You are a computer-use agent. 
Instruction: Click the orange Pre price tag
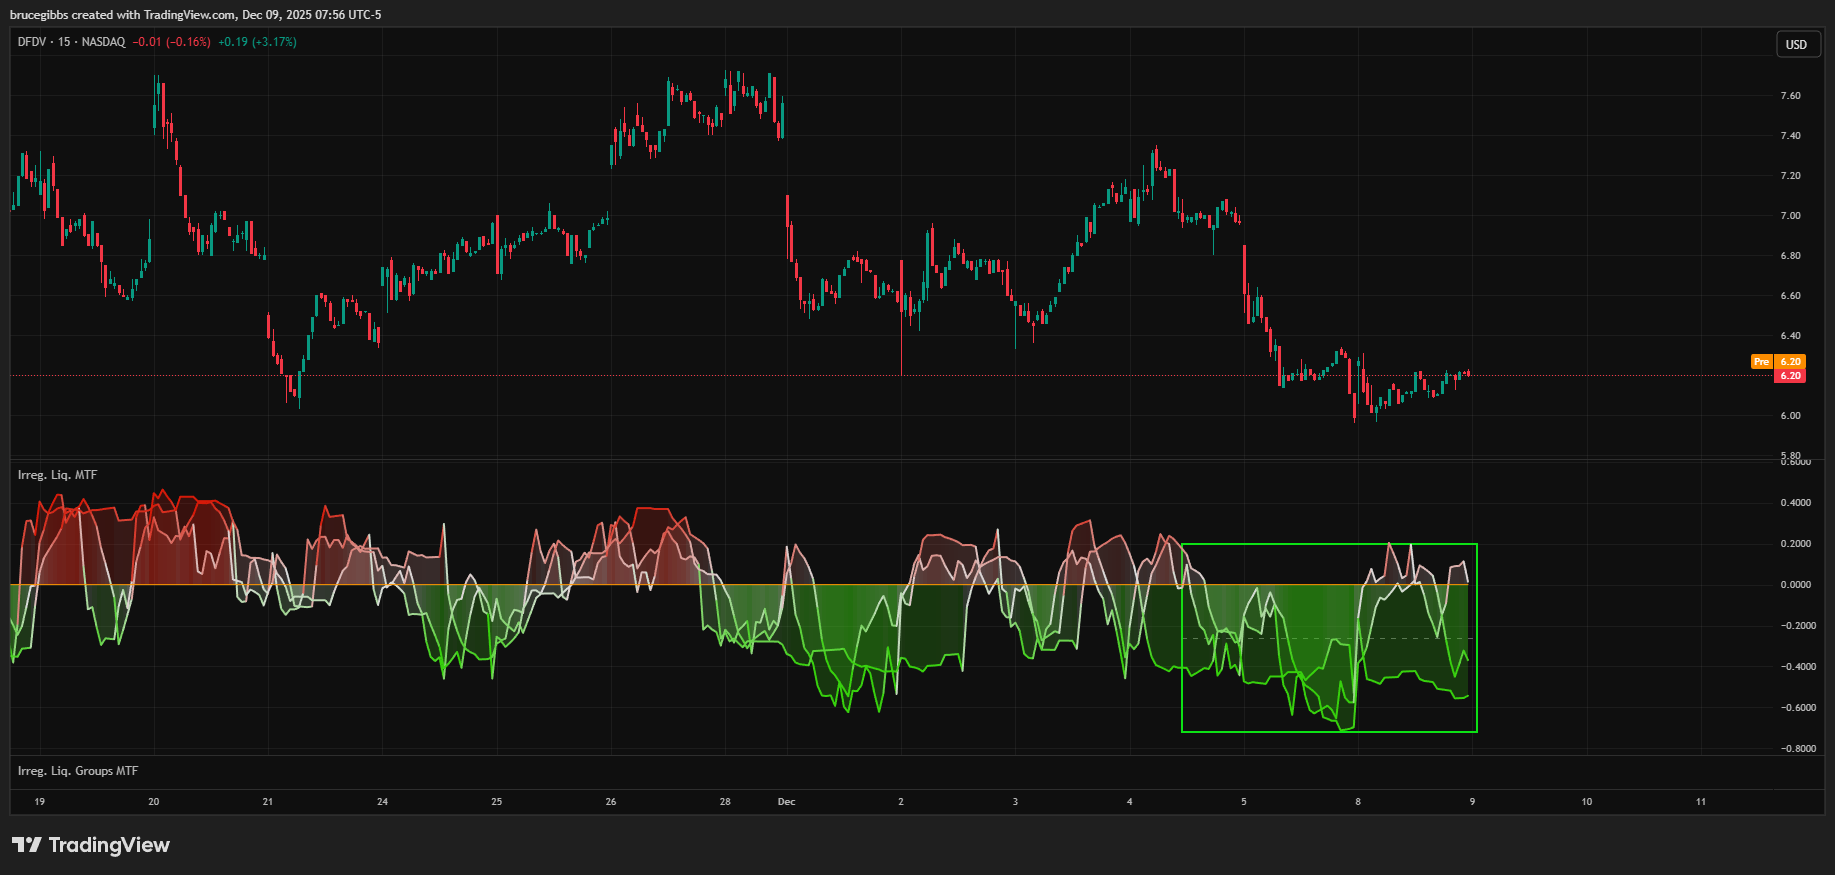[1762, 362]
